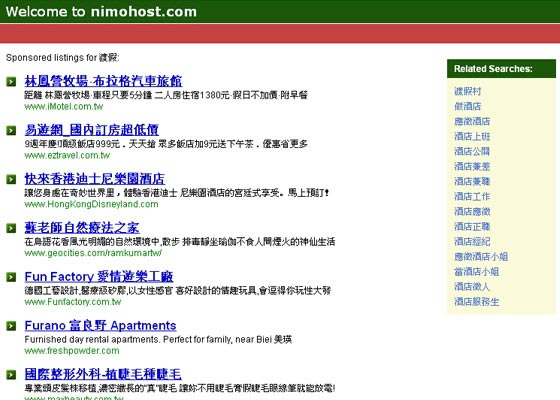Viewport: 560px width, 400px height.
Task: Select related search 酒店服務生
Action: (x=476, y=301)
